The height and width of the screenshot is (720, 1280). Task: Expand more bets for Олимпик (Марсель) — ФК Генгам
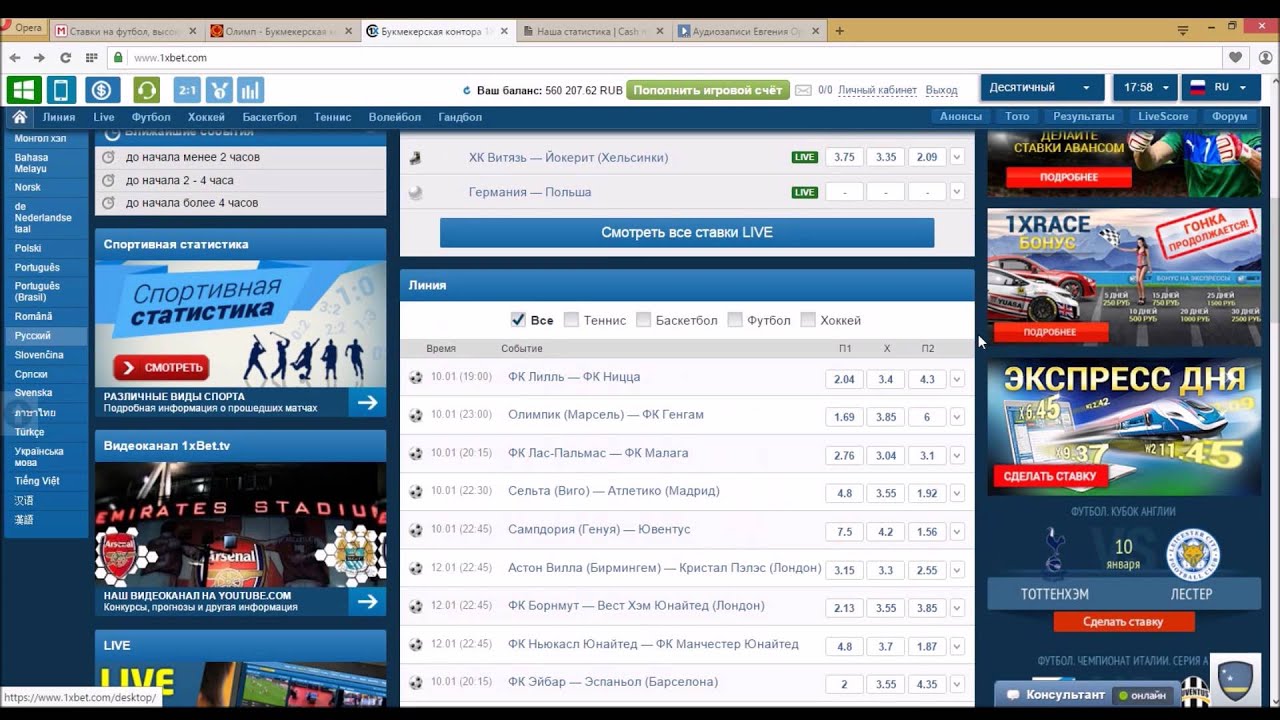(x=957, y=417)
